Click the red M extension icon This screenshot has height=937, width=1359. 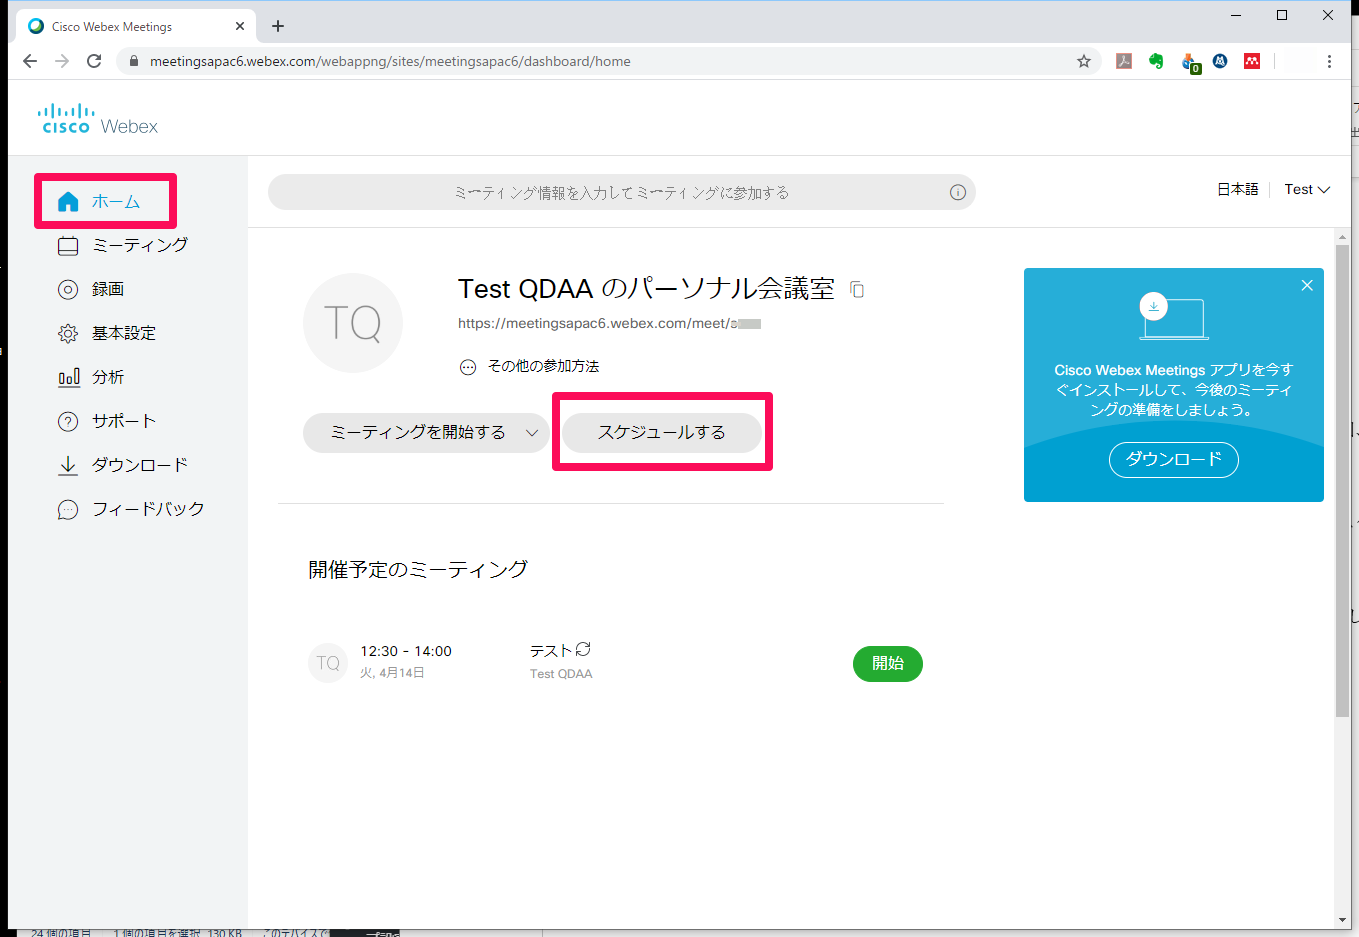tap(1252, 61)
